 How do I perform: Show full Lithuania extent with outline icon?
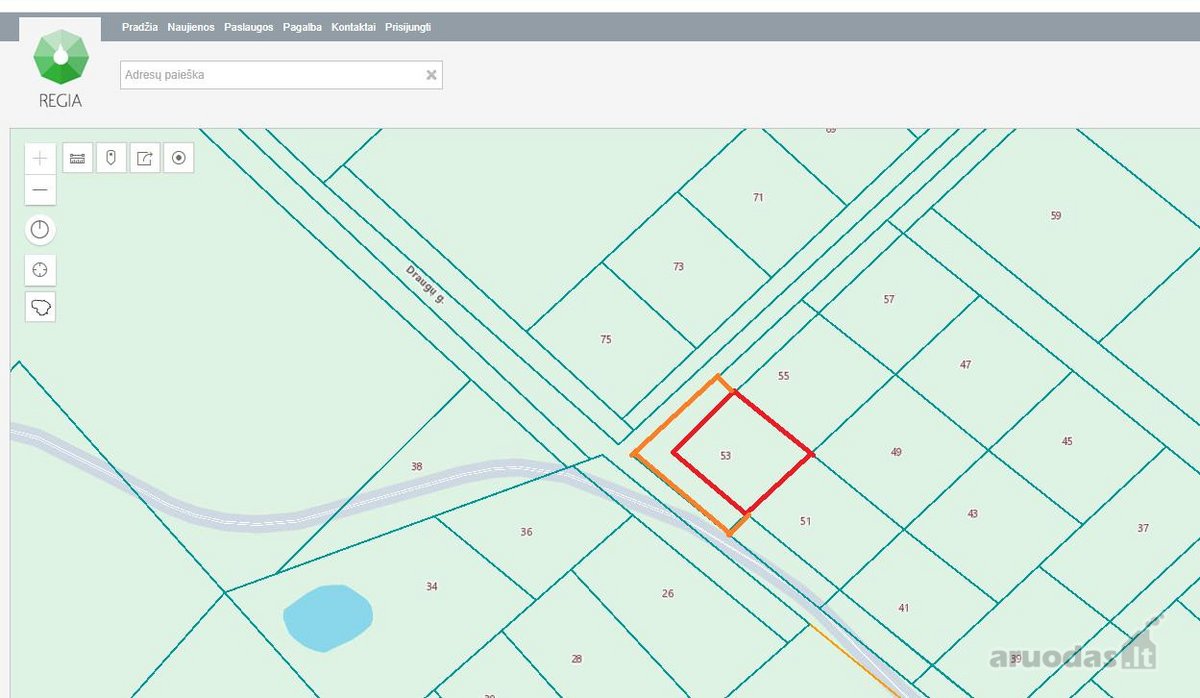[x=40, y=307]
